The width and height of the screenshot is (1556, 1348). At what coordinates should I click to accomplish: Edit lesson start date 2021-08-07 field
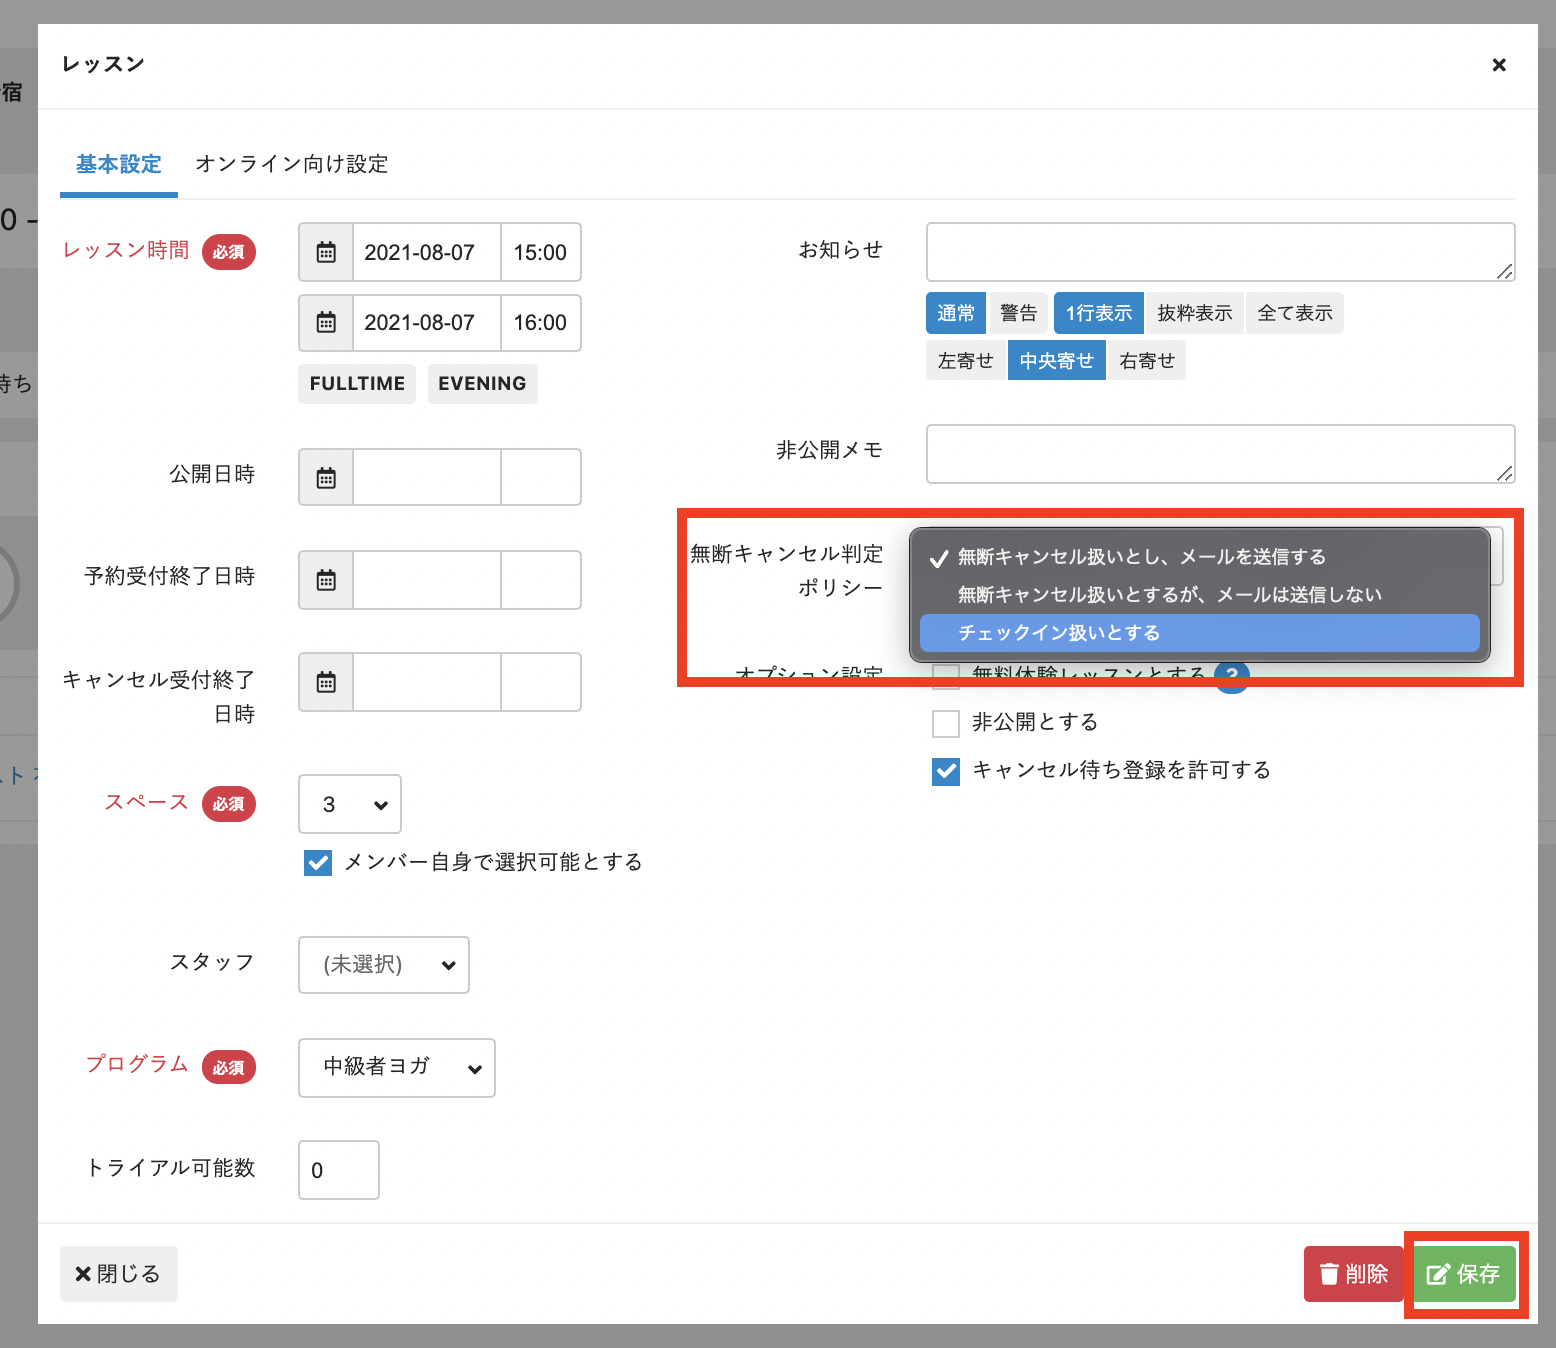coord(427,252)
